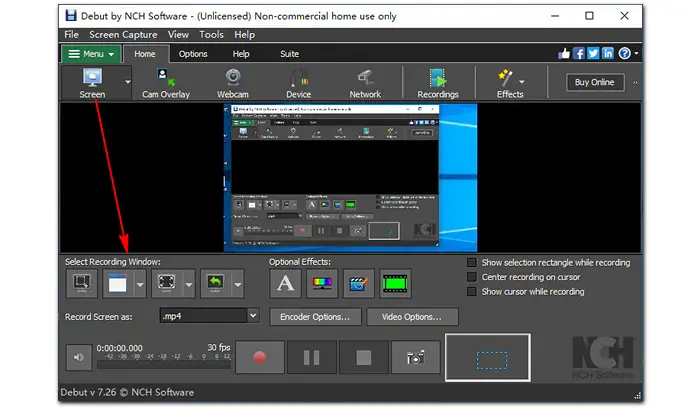Open the green Menu dropdown

coord(91,54)
